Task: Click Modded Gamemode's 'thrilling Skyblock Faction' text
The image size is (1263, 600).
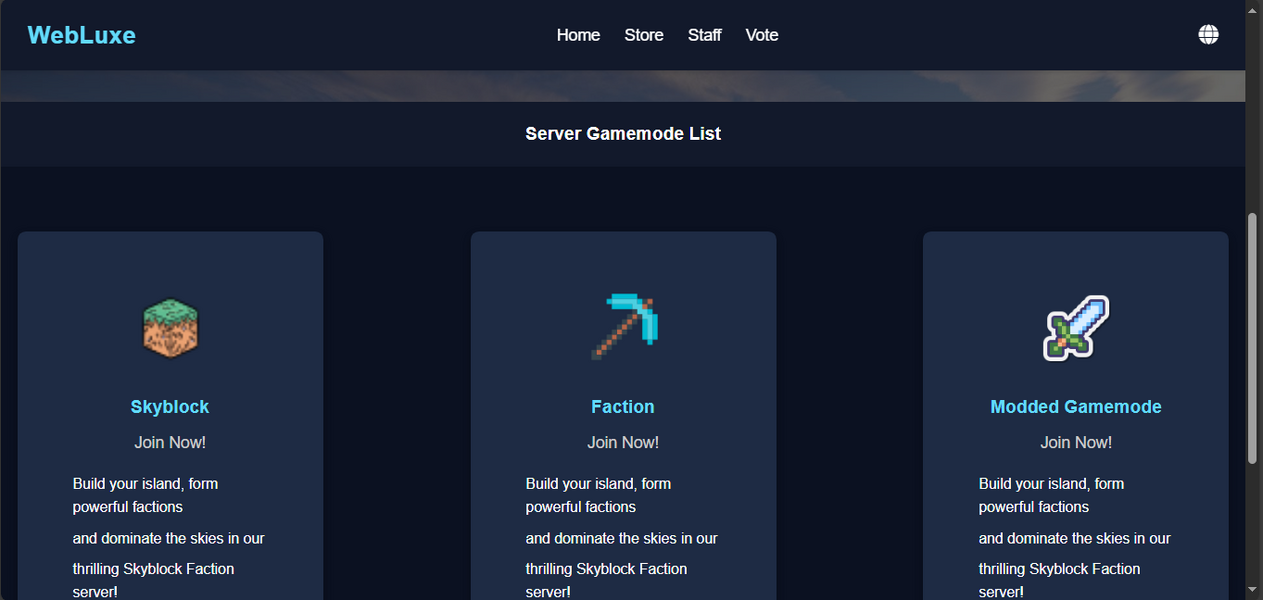Action: tap(1060, 580)
